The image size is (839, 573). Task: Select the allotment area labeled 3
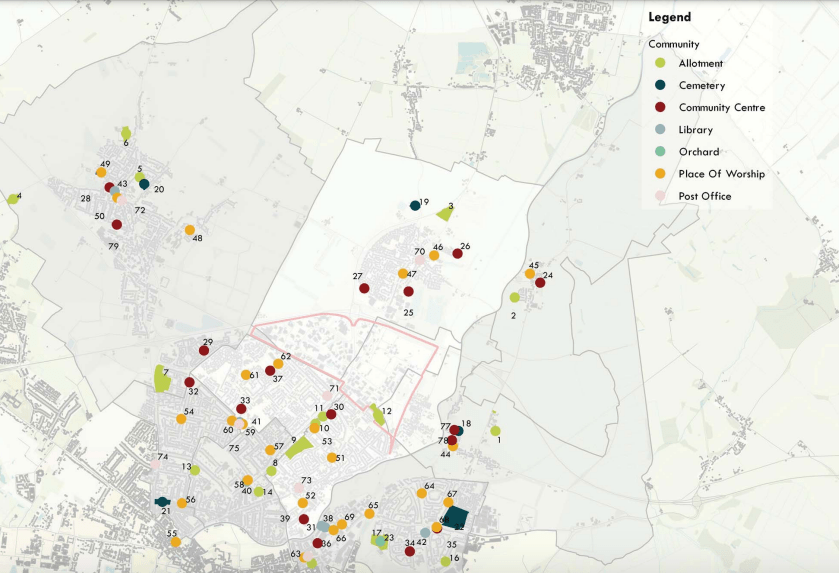coord(444,213)
